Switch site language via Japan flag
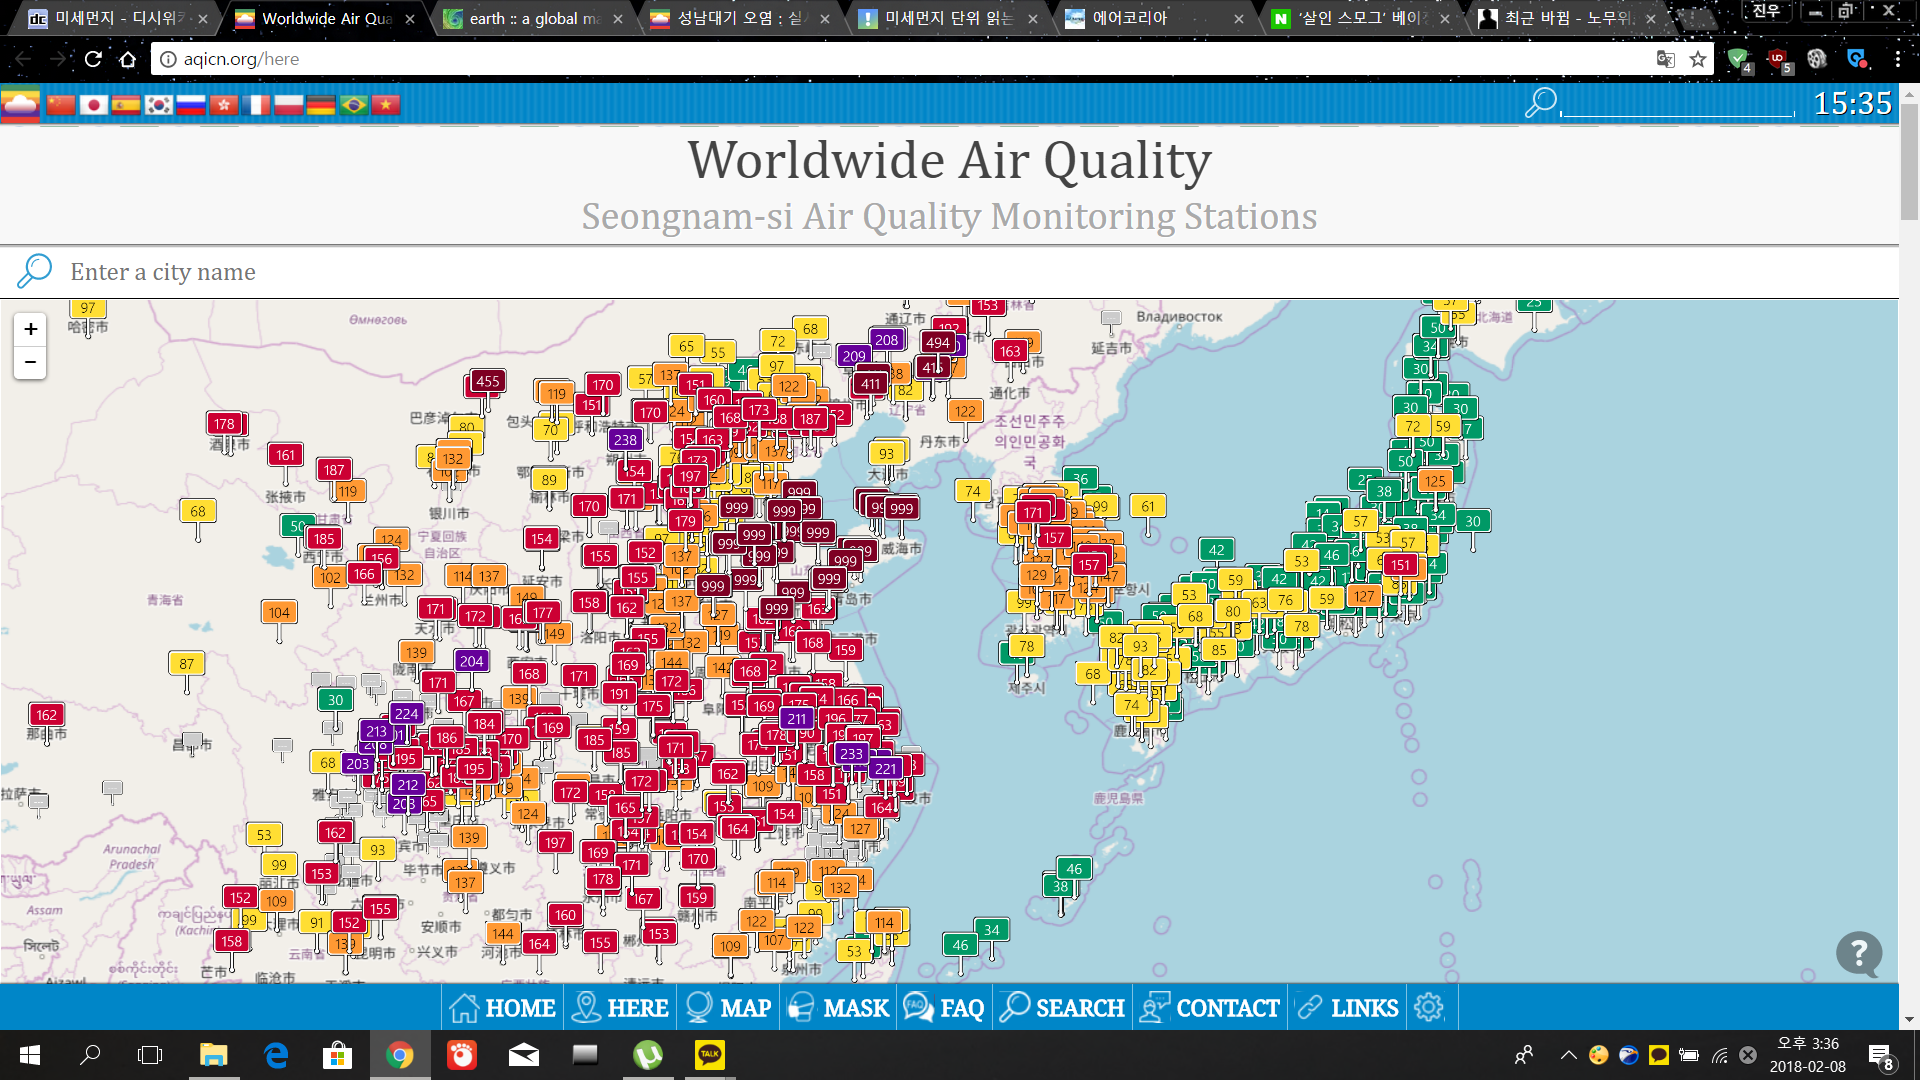Image resolution: width=1920 pixels, height=1080 pixels. pos(93,105)
